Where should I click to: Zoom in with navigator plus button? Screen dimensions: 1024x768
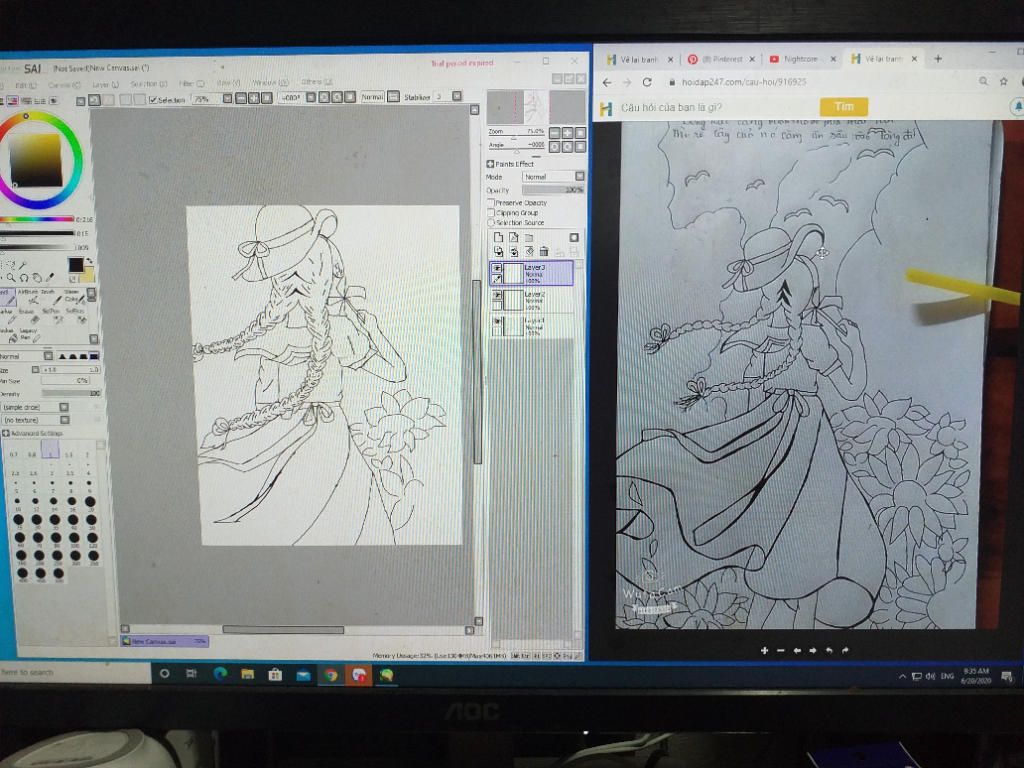pyautogui.click(x=568, y=133)
